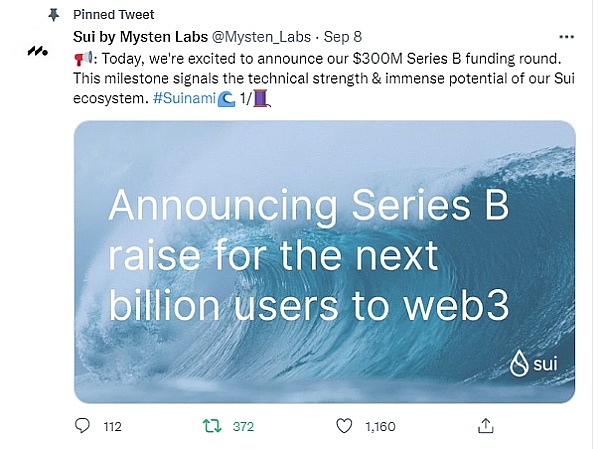Open the Series B wave image
The image size is (600, 449).
tap(324, 262)
